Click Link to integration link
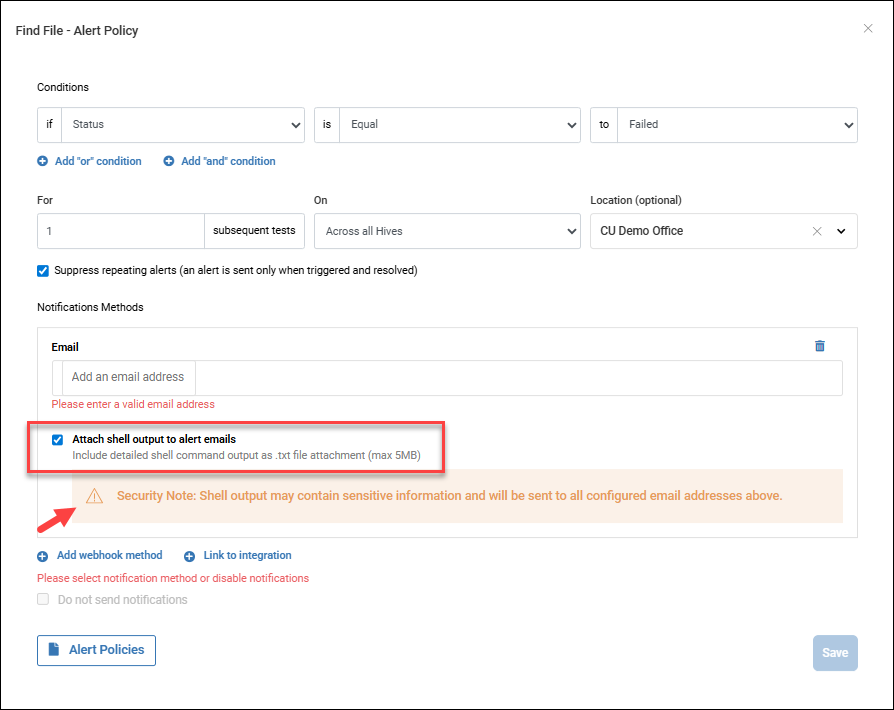 pos(247,555)
